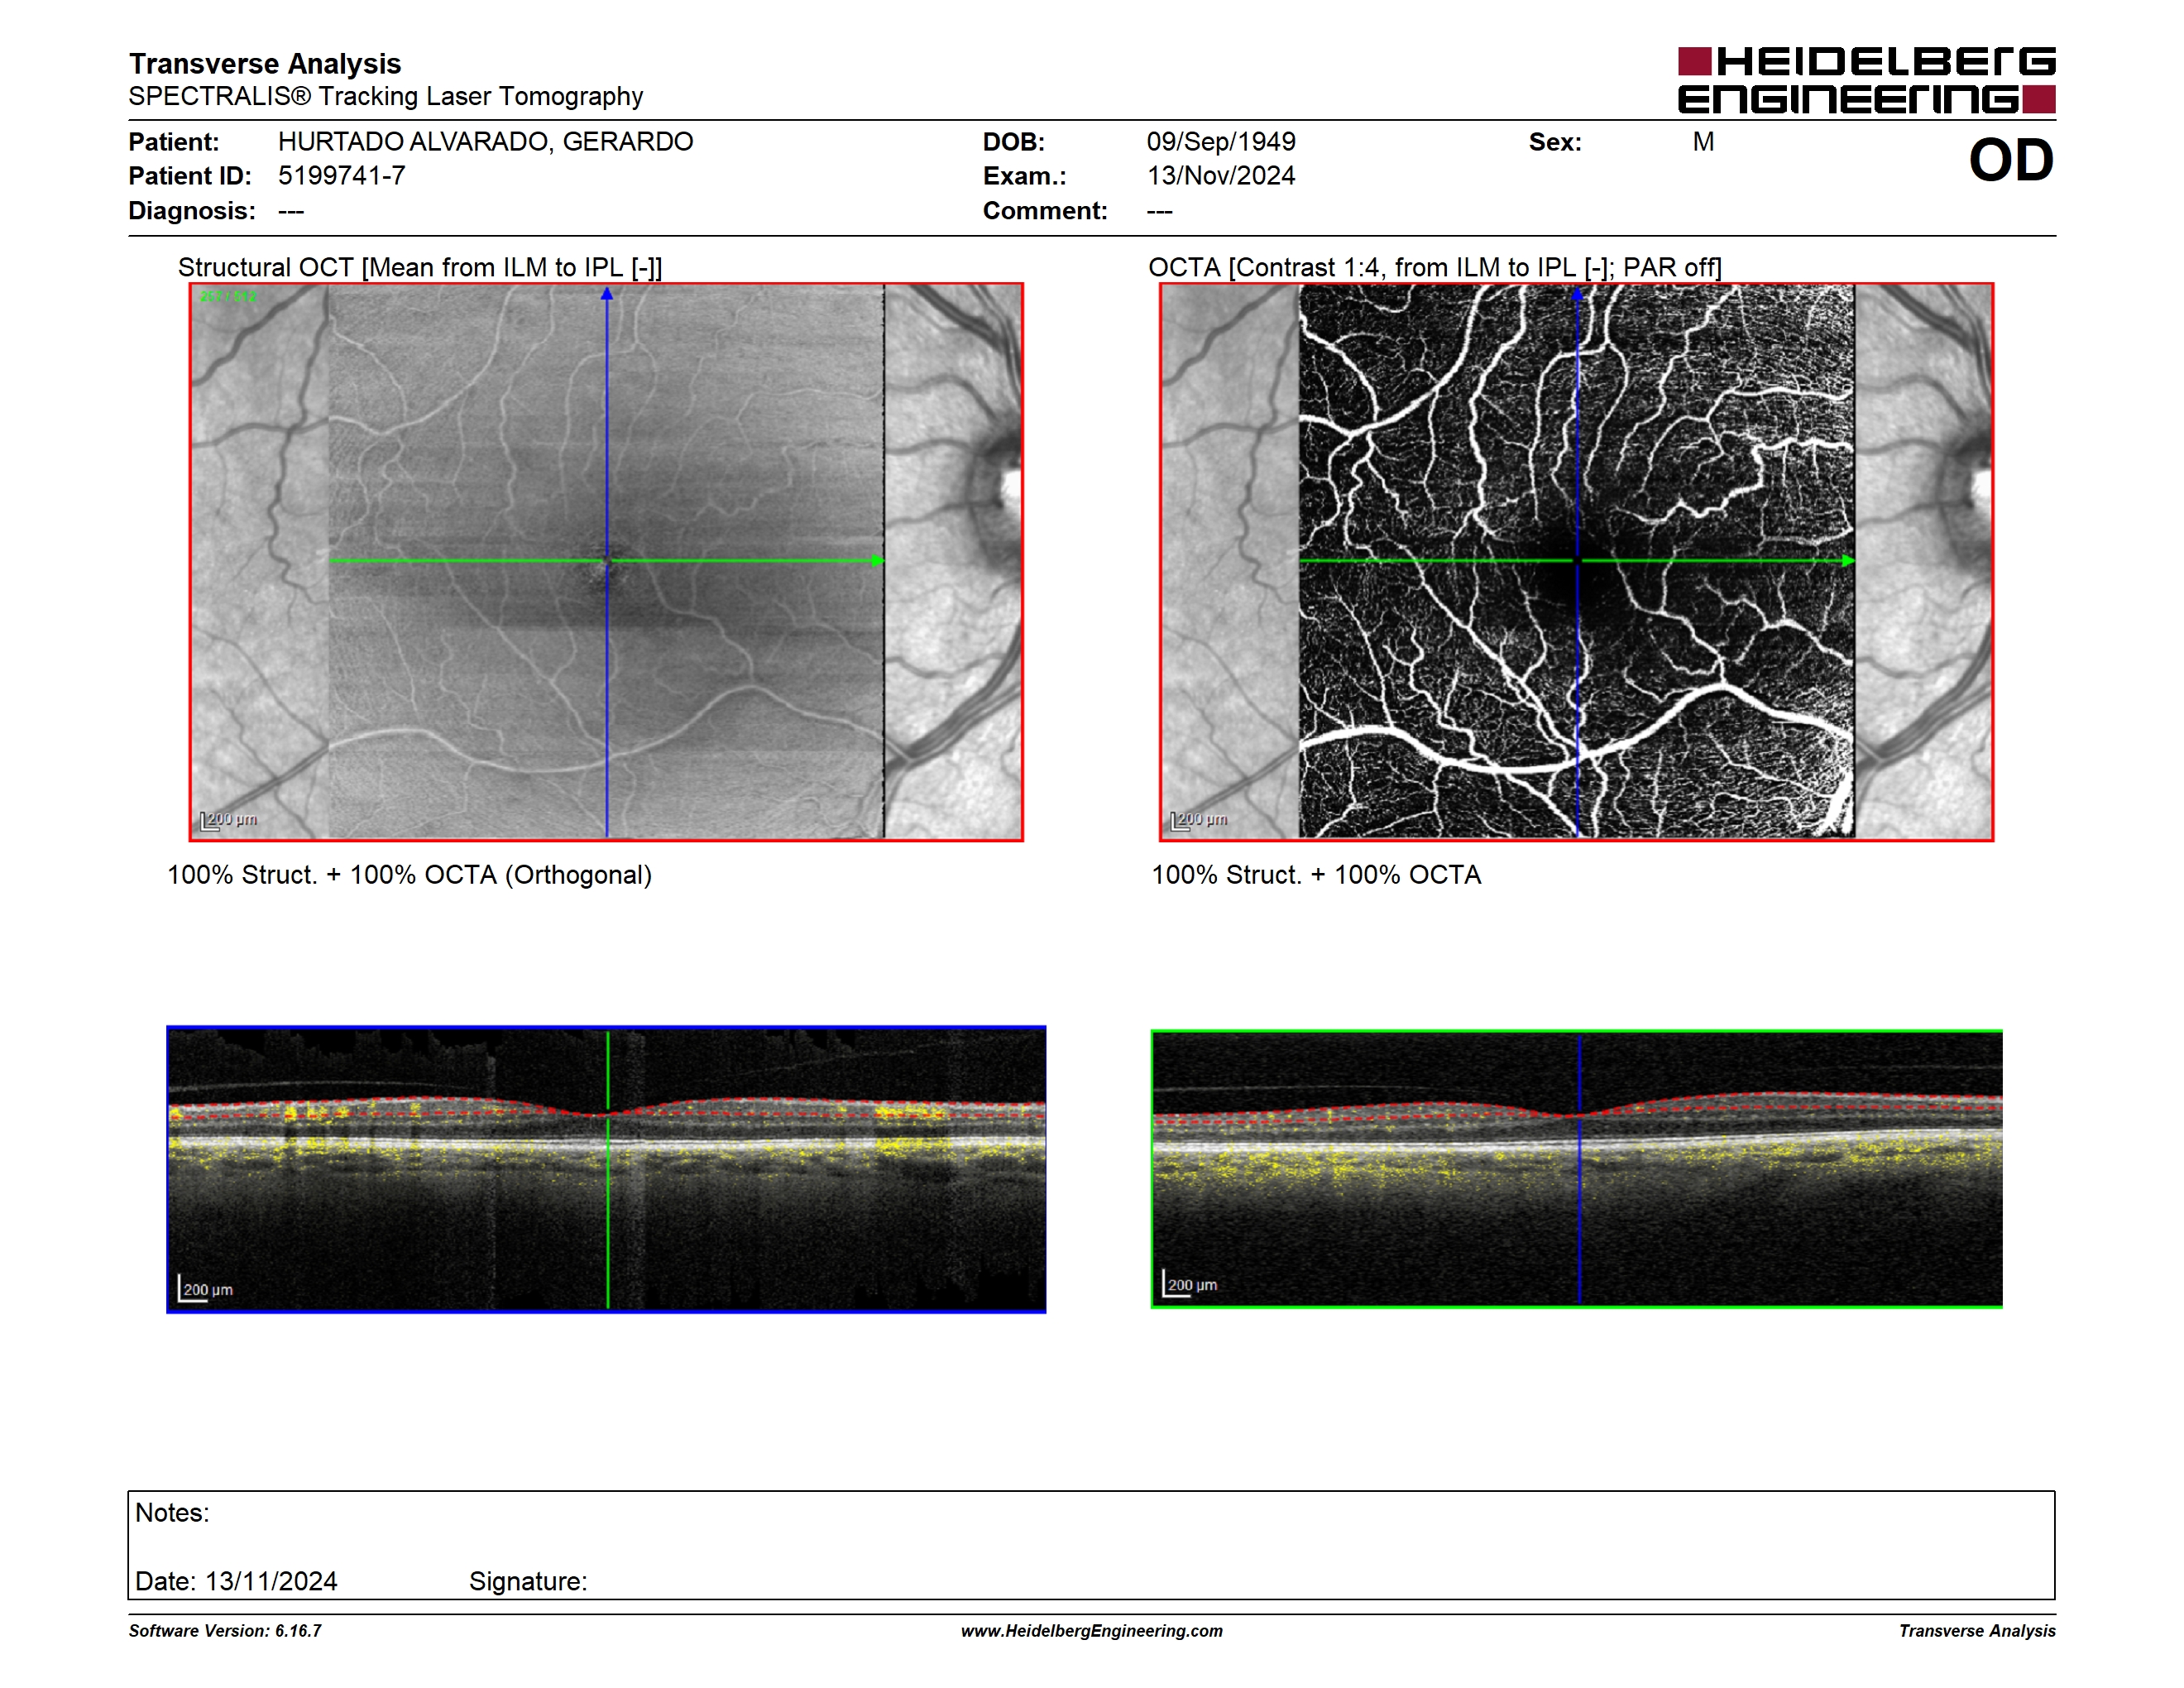Viewport: 2184px width, 1688px height.
Task: Click the footer 'Transverse Analysis' text
Action: [1977, 1631]
